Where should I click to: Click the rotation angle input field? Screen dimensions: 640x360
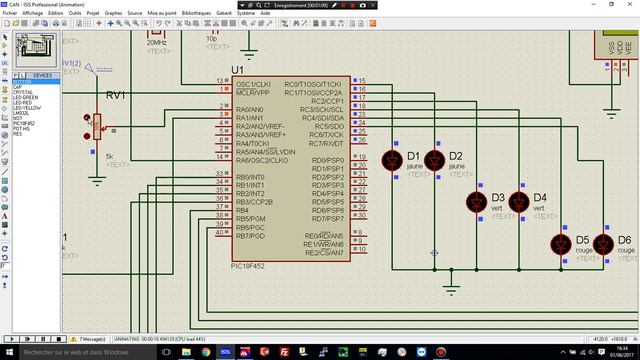5,266
